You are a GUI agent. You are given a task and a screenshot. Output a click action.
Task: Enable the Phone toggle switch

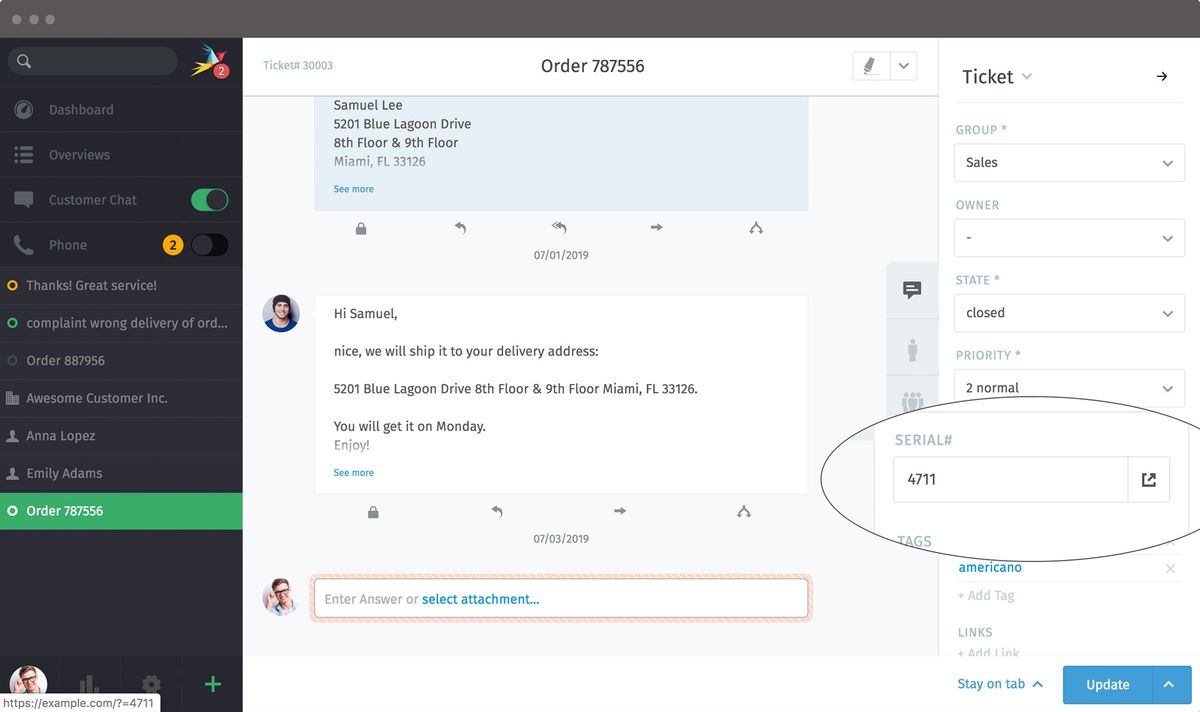click(209, 245)
